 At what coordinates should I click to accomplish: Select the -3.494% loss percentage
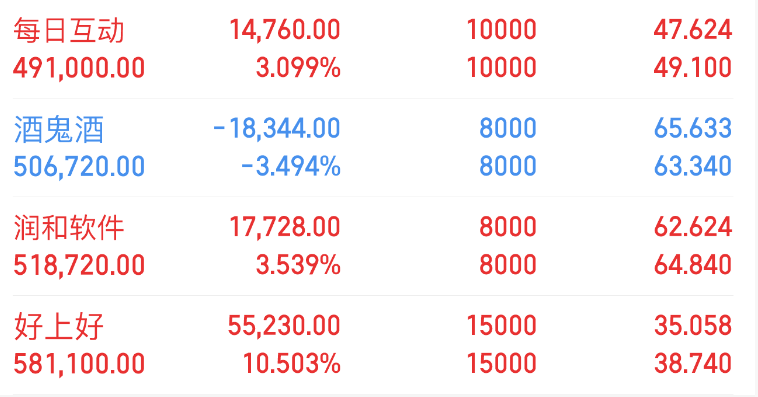tap(291, 166)
